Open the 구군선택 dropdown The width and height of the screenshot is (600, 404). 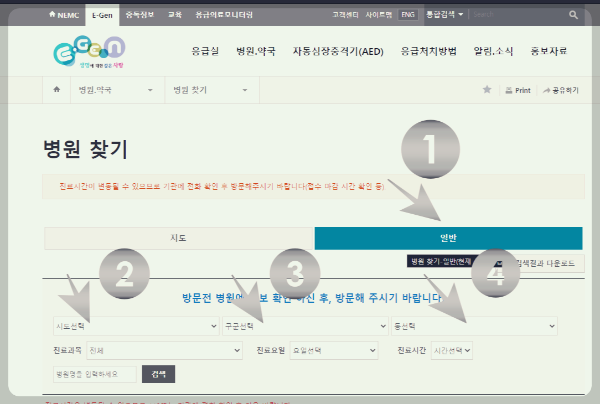click(305, 326)
